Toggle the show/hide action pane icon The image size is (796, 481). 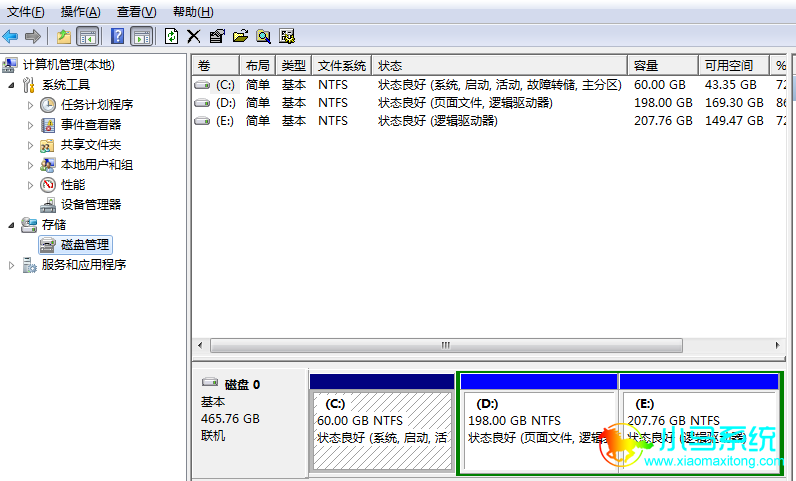point(142,36)
